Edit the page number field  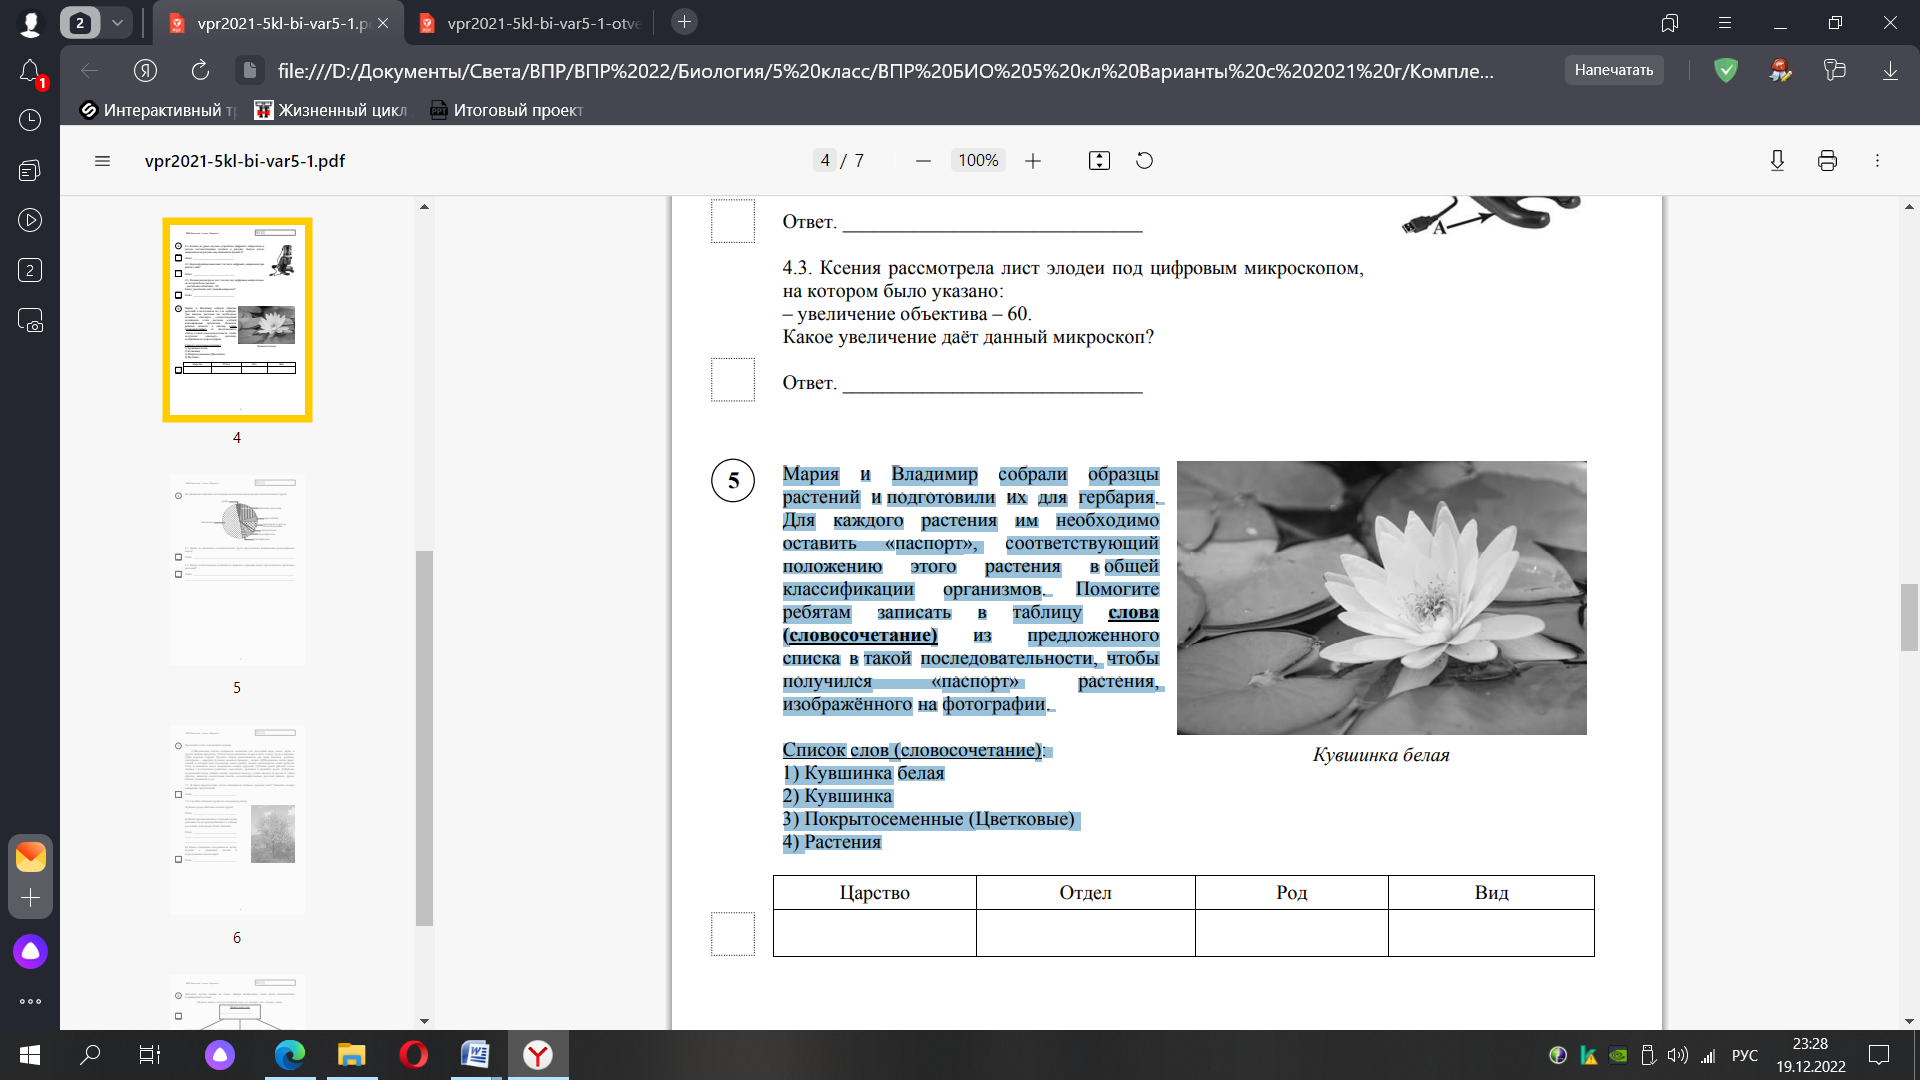(824, 161)
